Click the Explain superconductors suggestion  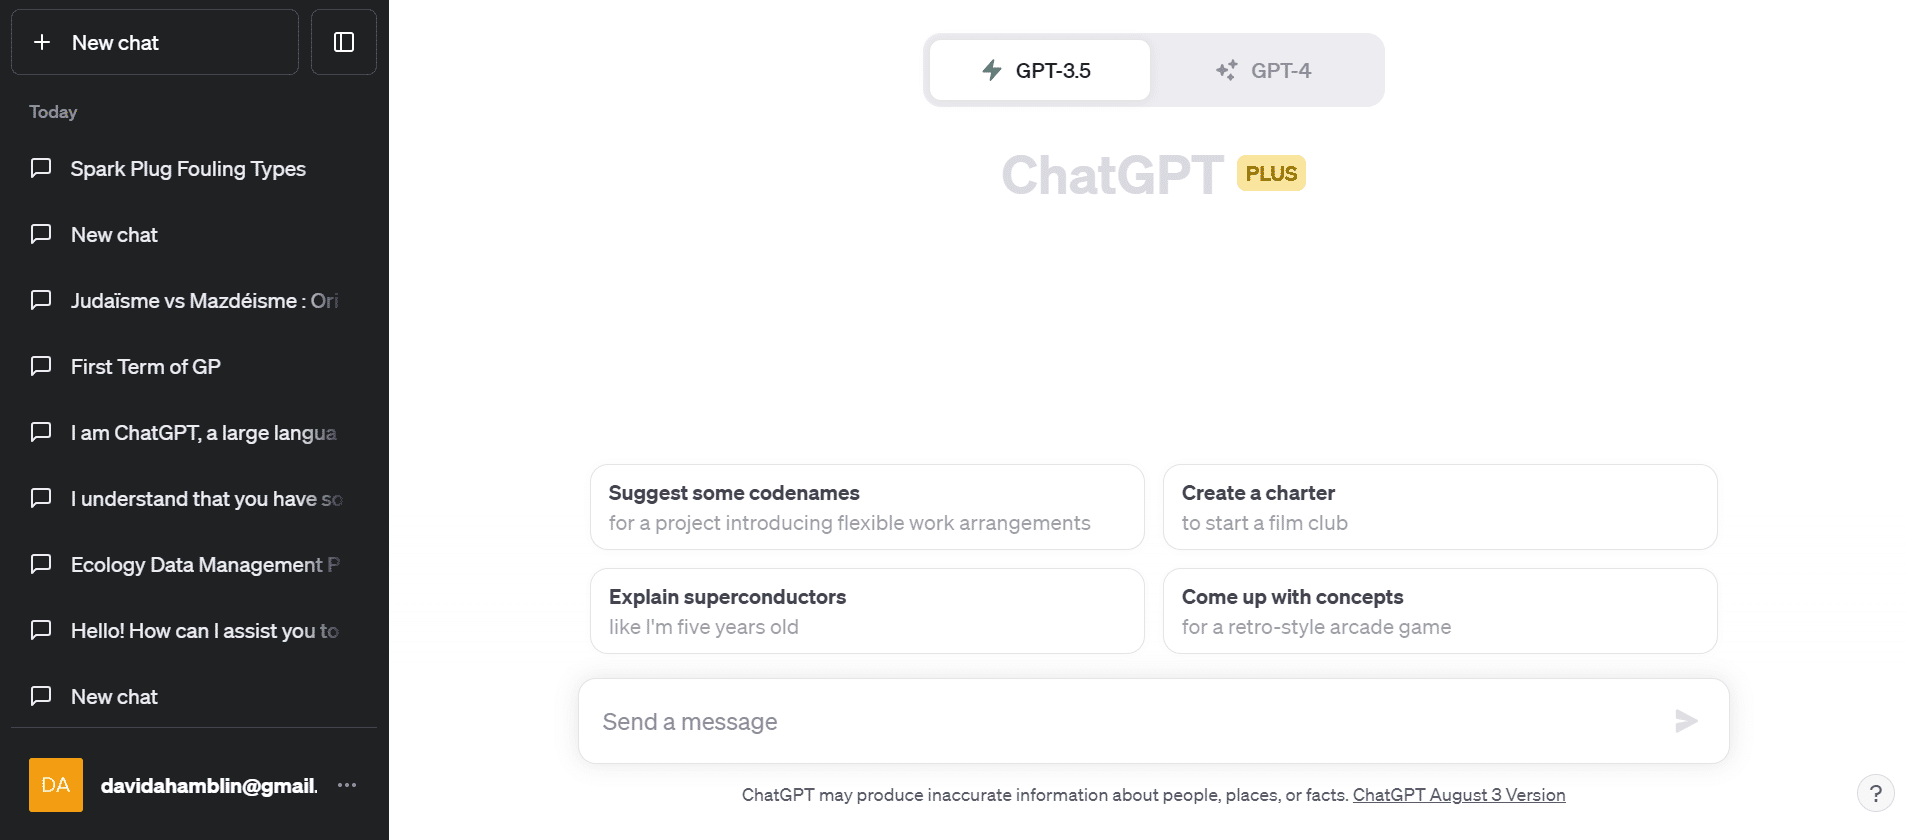(x=866, y=611)
